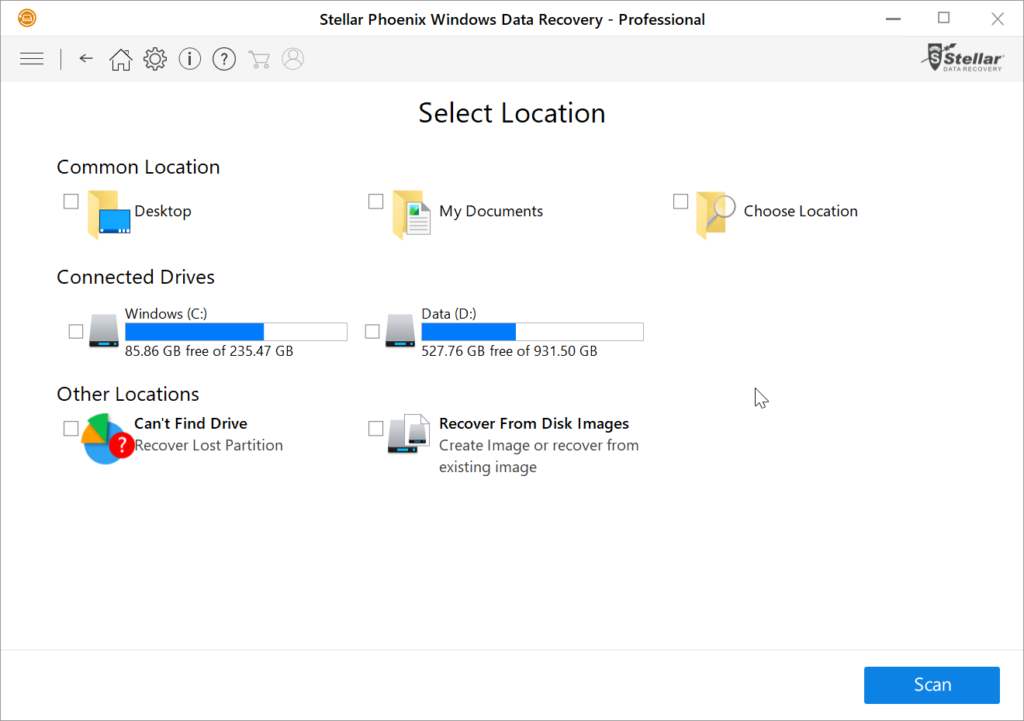Click the Can't Find Drive title
The image size is (1024, 721).
click(x=191, y=423)
